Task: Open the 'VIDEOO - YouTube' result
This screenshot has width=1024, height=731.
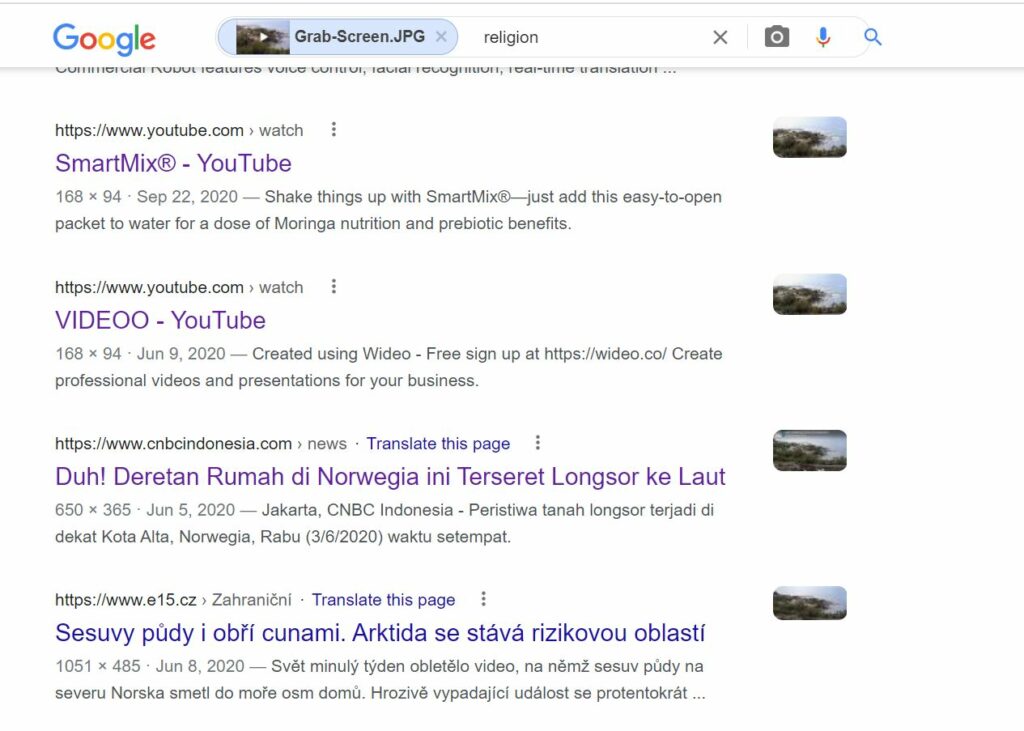Action: [161, 320]
